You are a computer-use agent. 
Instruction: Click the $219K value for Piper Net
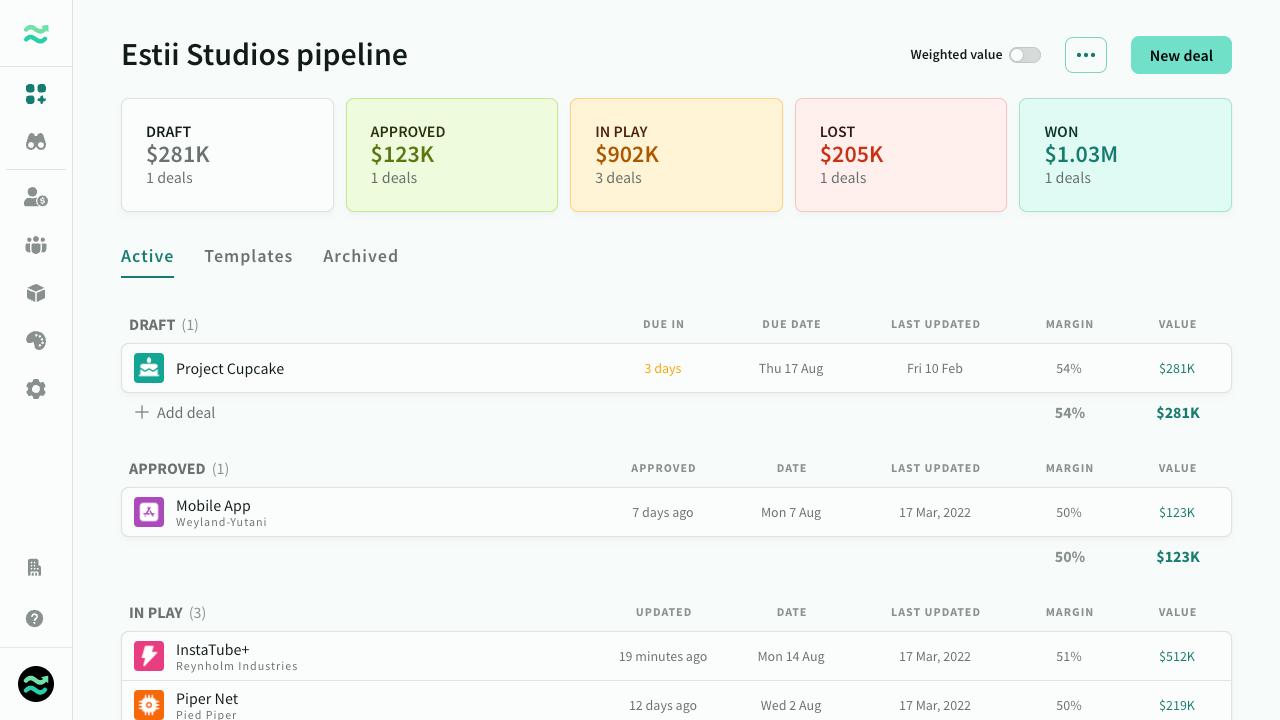(x=1177, y=705)
